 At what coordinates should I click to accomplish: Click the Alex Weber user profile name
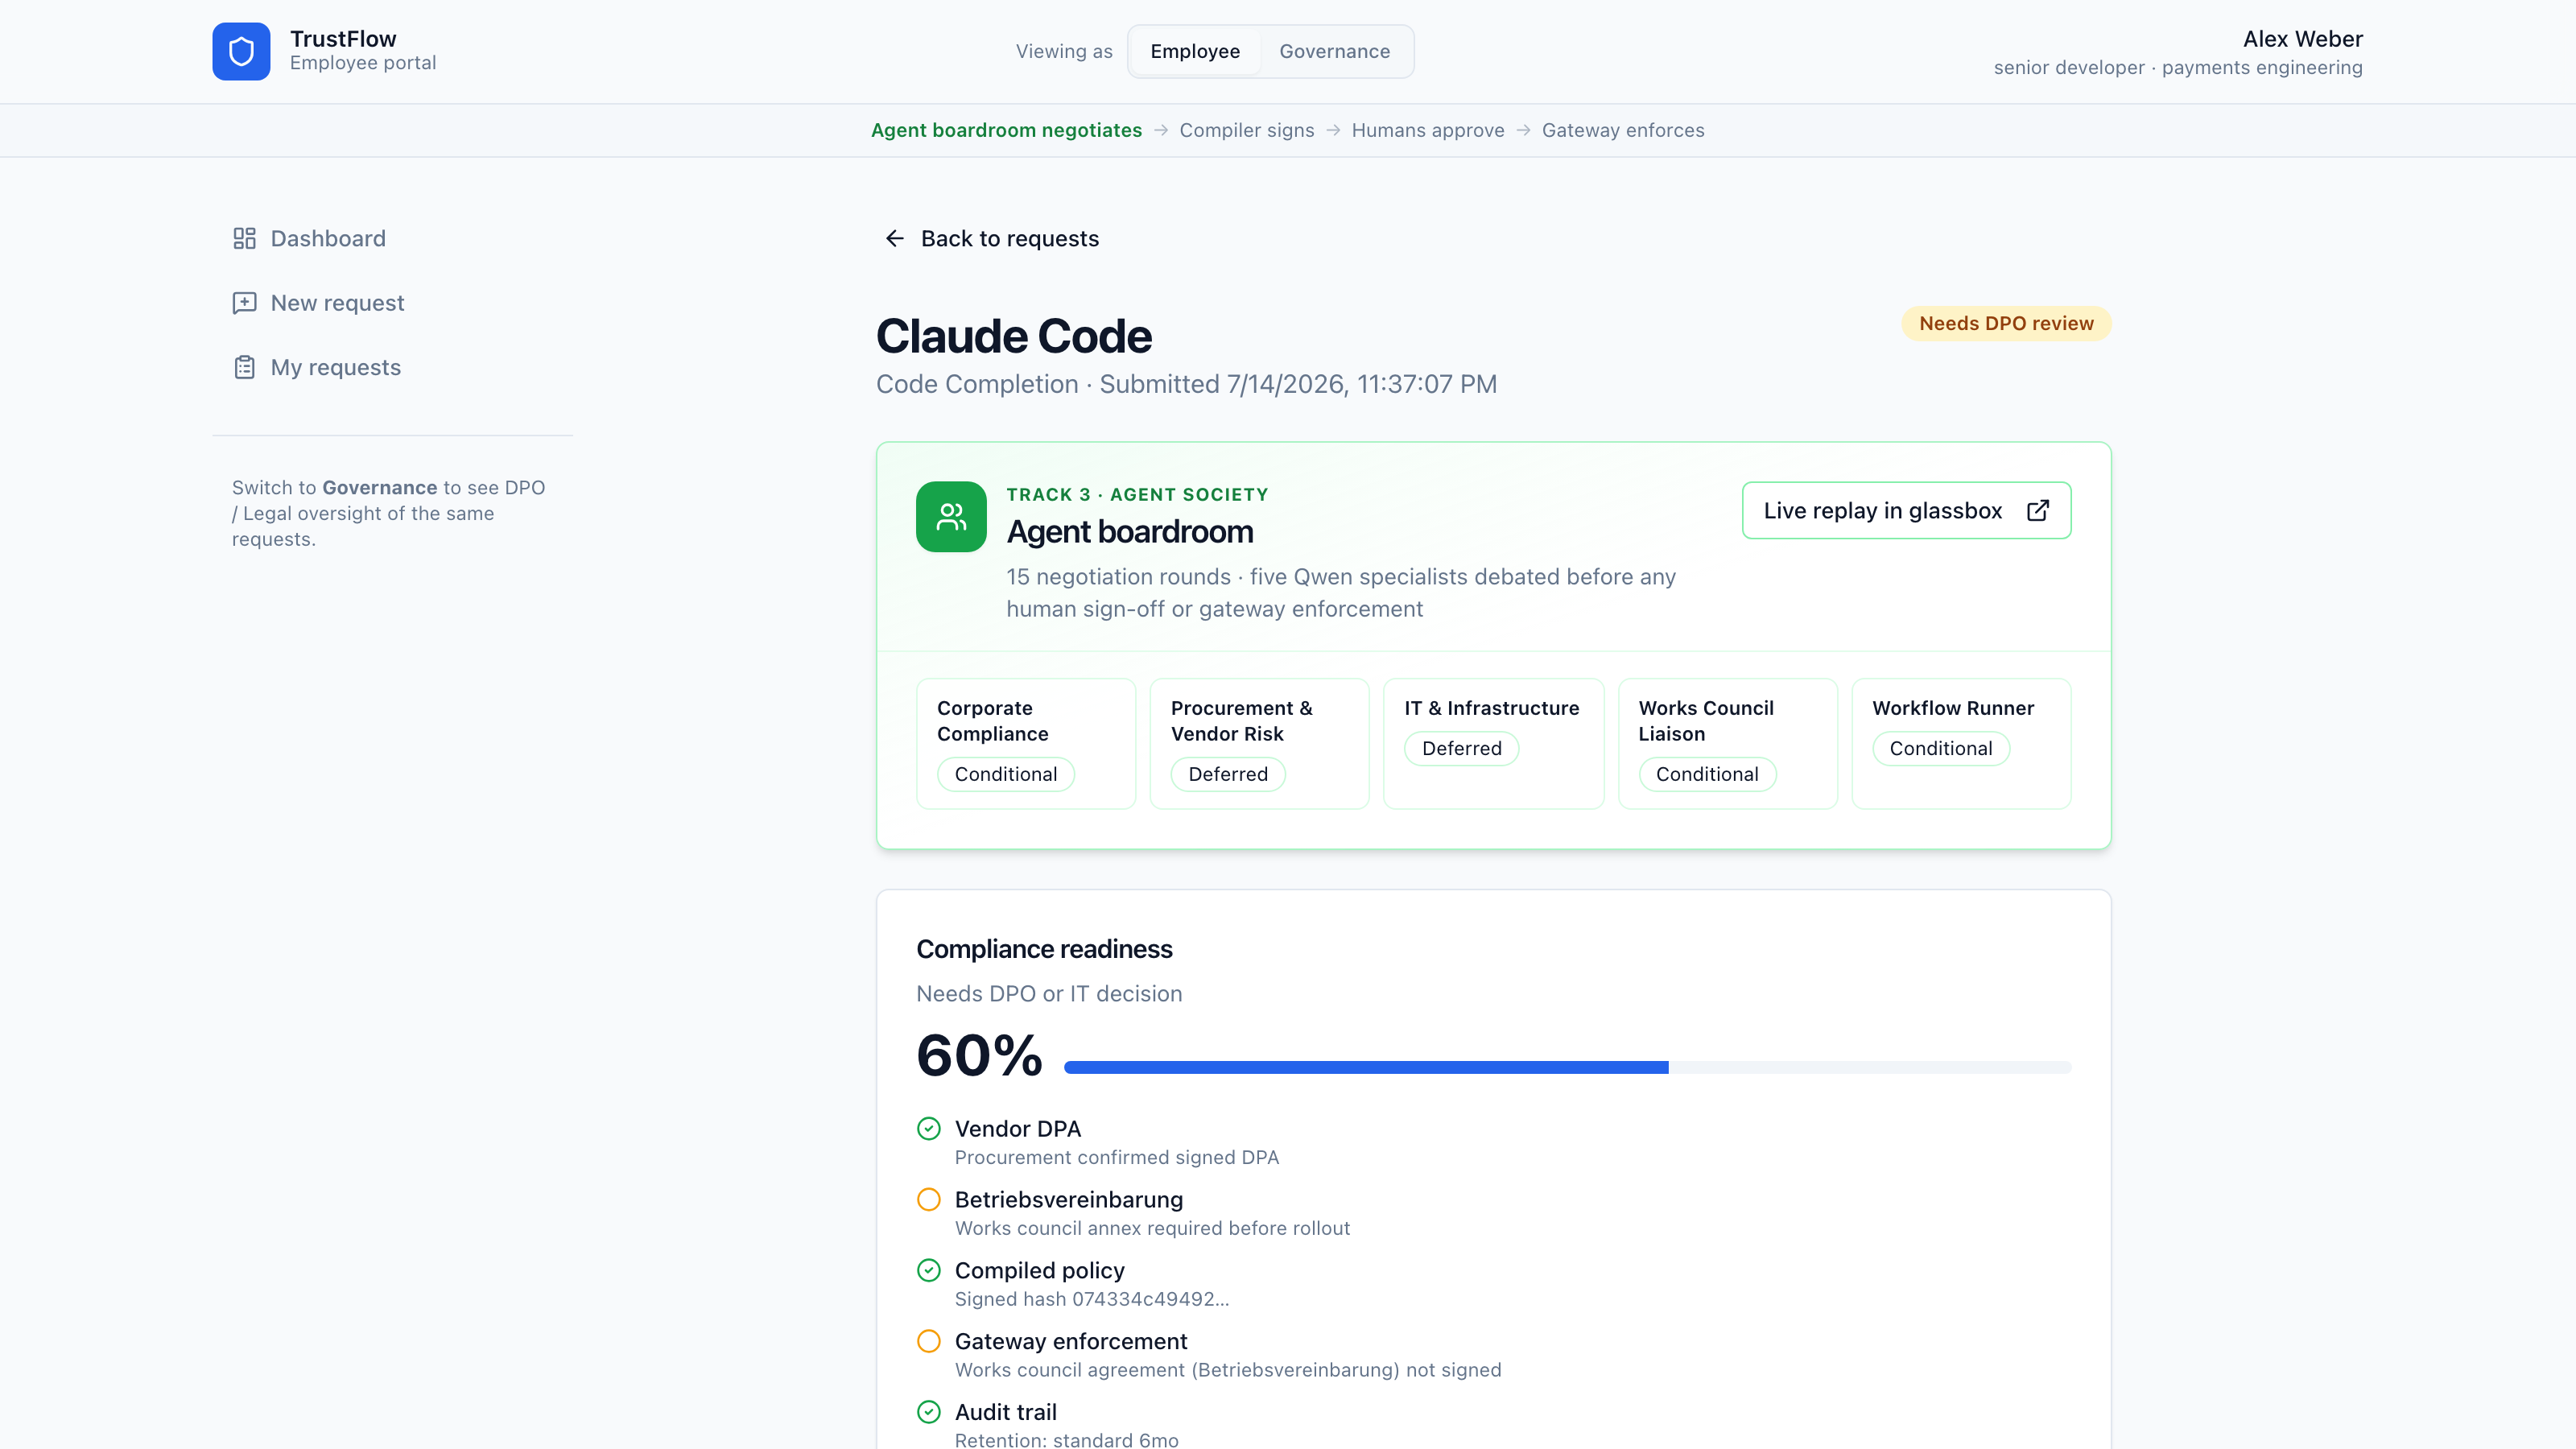(2302, 39)
